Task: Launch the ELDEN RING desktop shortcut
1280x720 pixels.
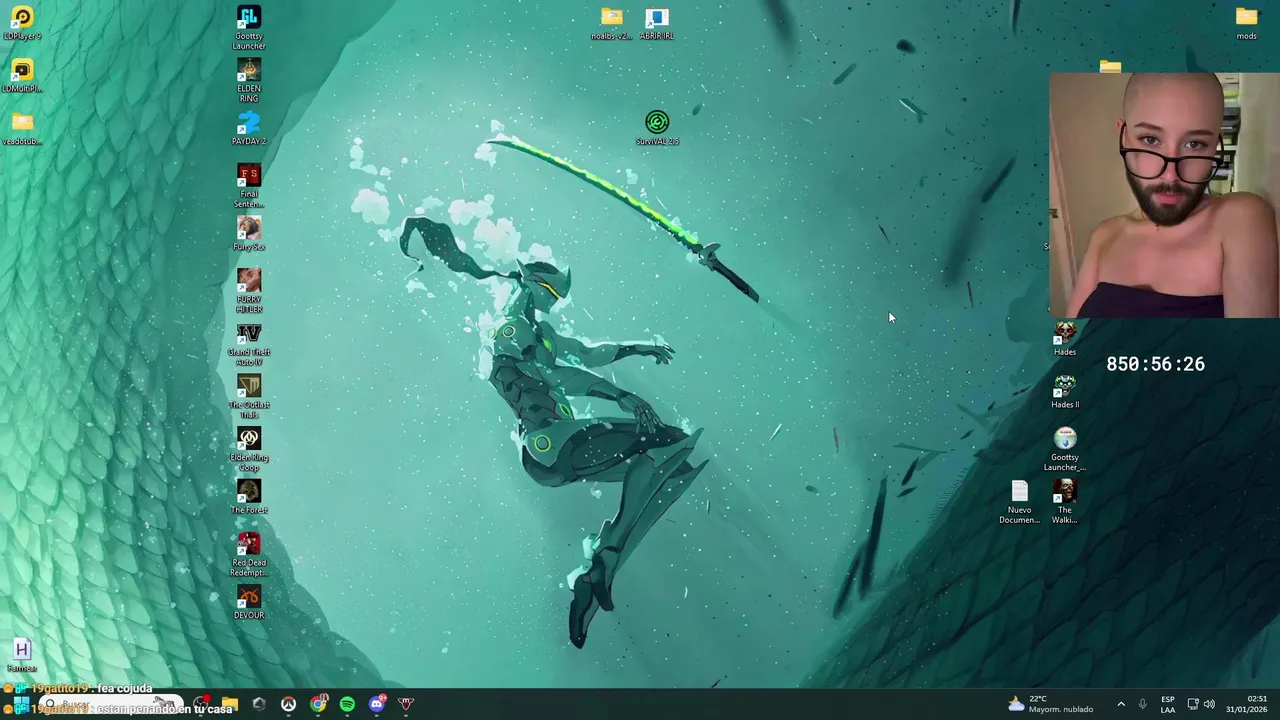Action: (x=249, y=80)
